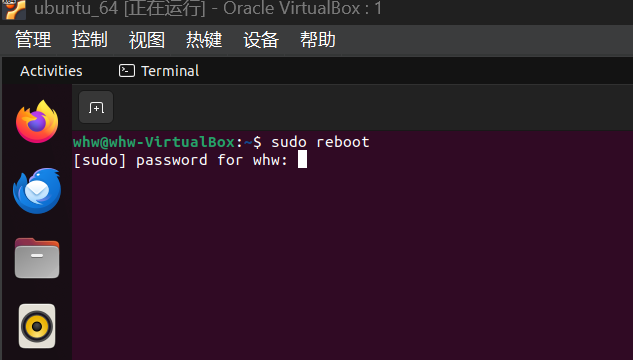Open the new tab button in Terminal
633x360 pixels.
pos(96,107)
